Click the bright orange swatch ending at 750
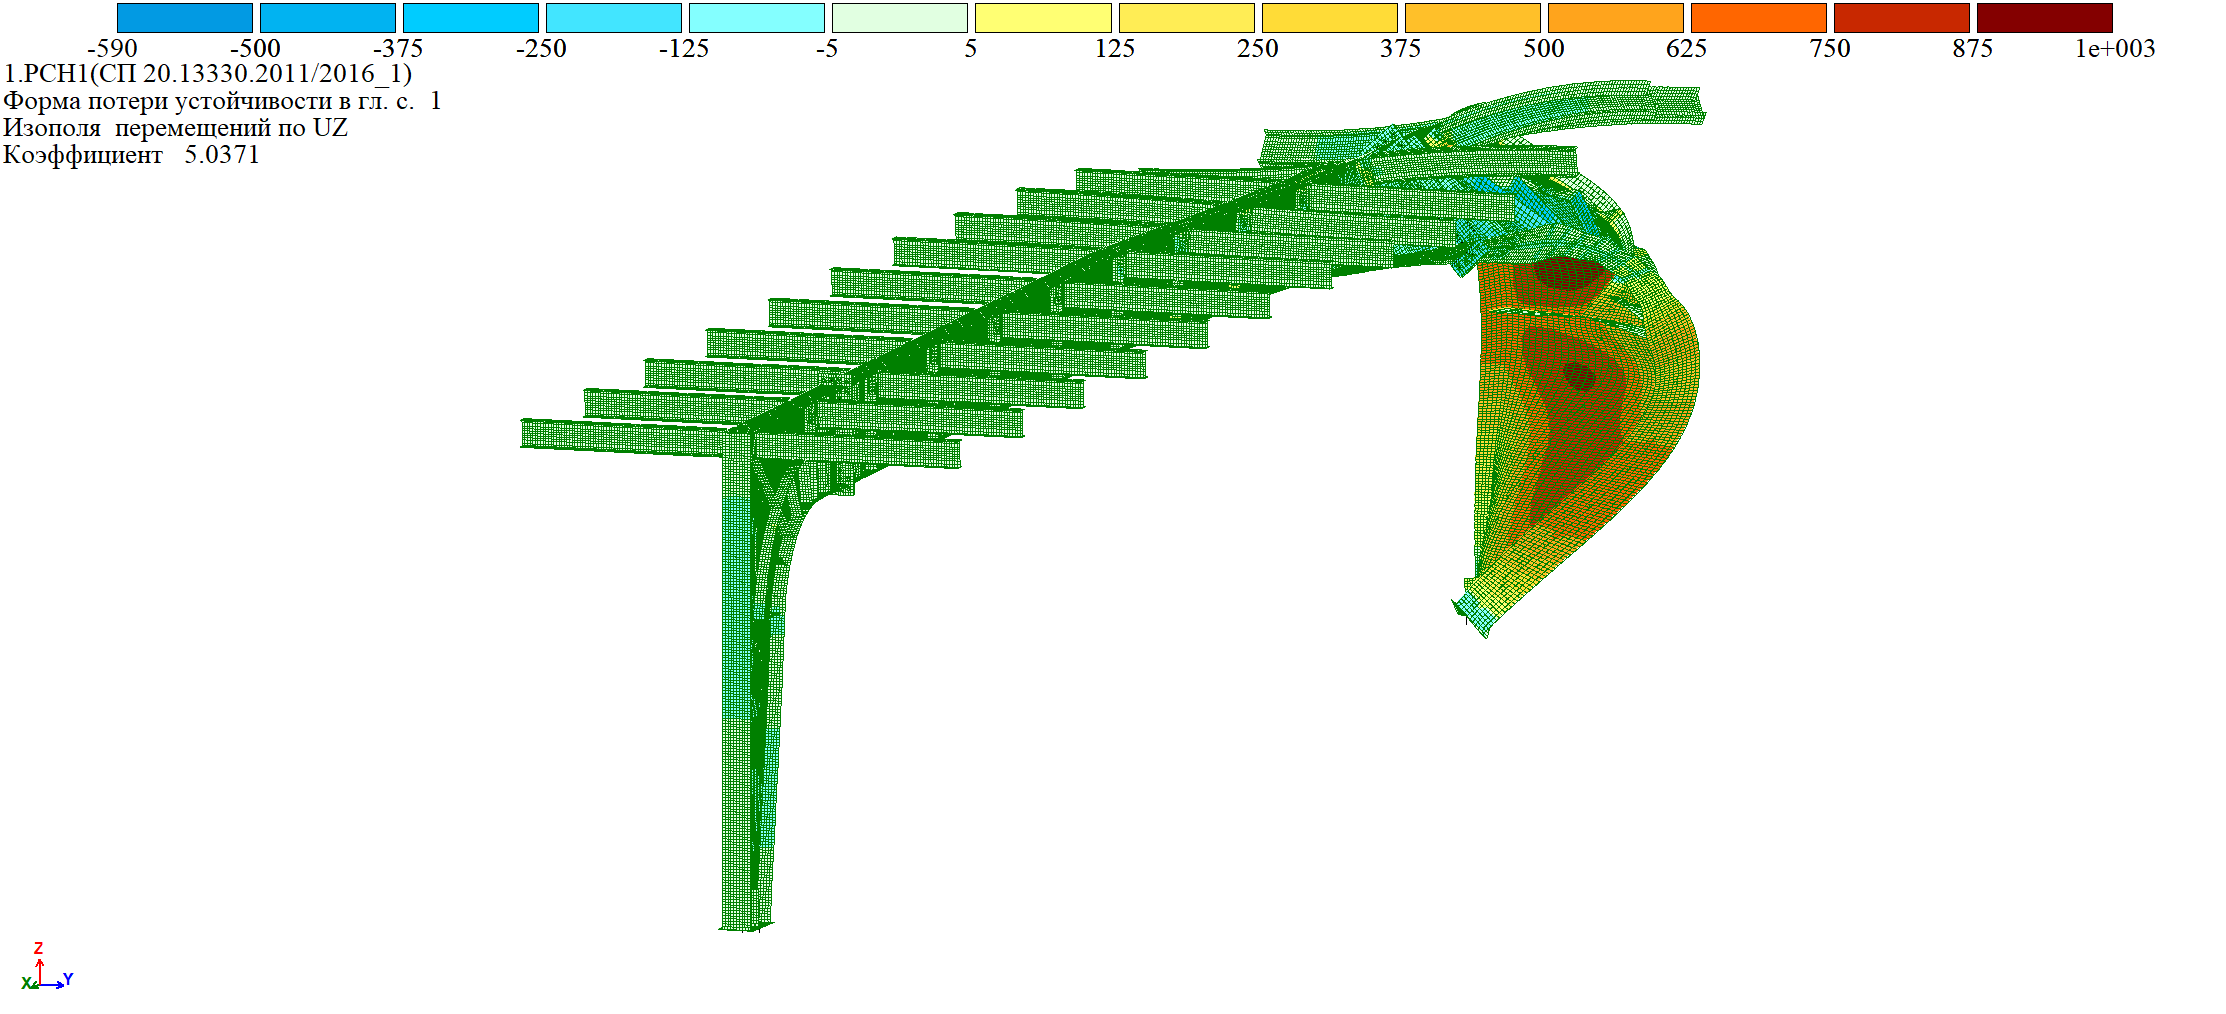The width and height of the screenshot is (2226, 1014). tap(1759, 18)
